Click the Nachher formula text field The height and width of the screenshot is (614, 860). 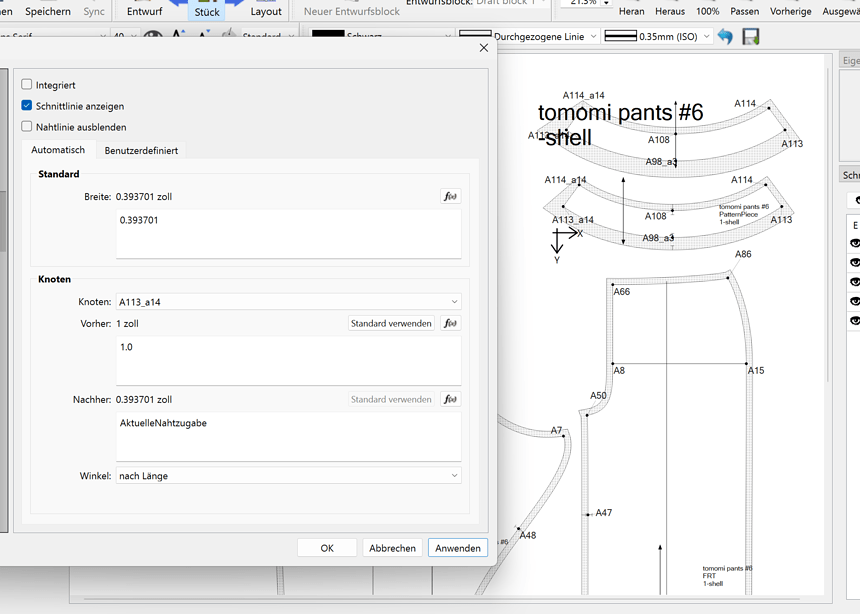pyautogui.click(x=288, y=437)
